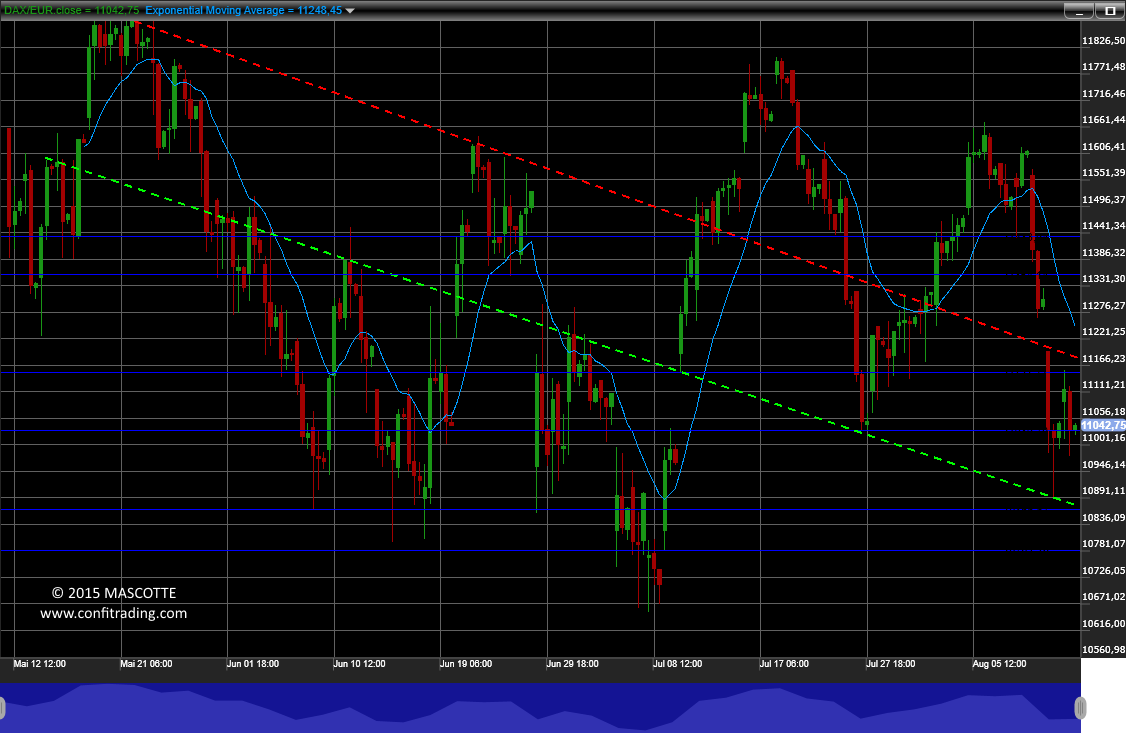Click the blue overview navigator area
This screenshot has height=733, width=1126.
click(540, 708)
